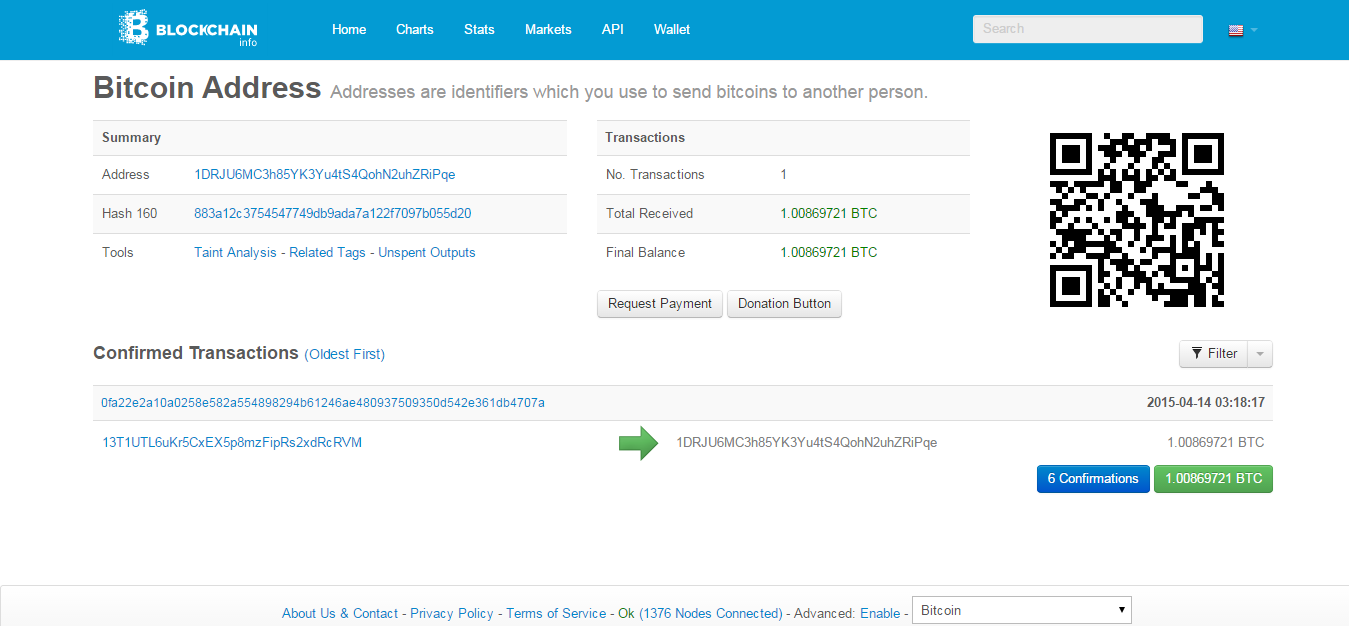The width and height of the screenshot is (1349, 626).
Task: Click the Bitcoin Address page heading
Action: (x=207, y=88)
